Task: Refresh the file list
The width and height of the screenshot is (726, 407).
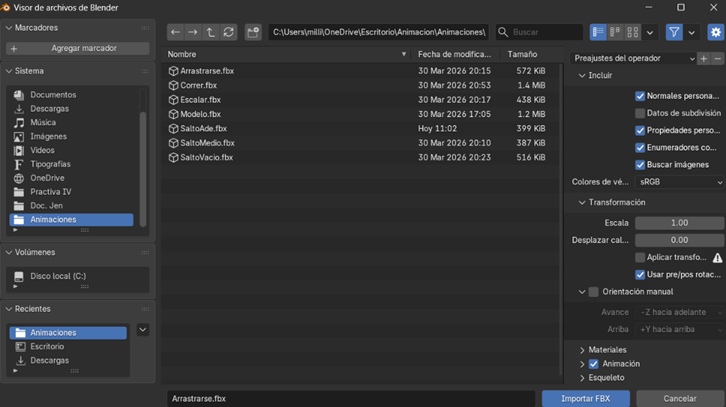Action: point(228,32)
